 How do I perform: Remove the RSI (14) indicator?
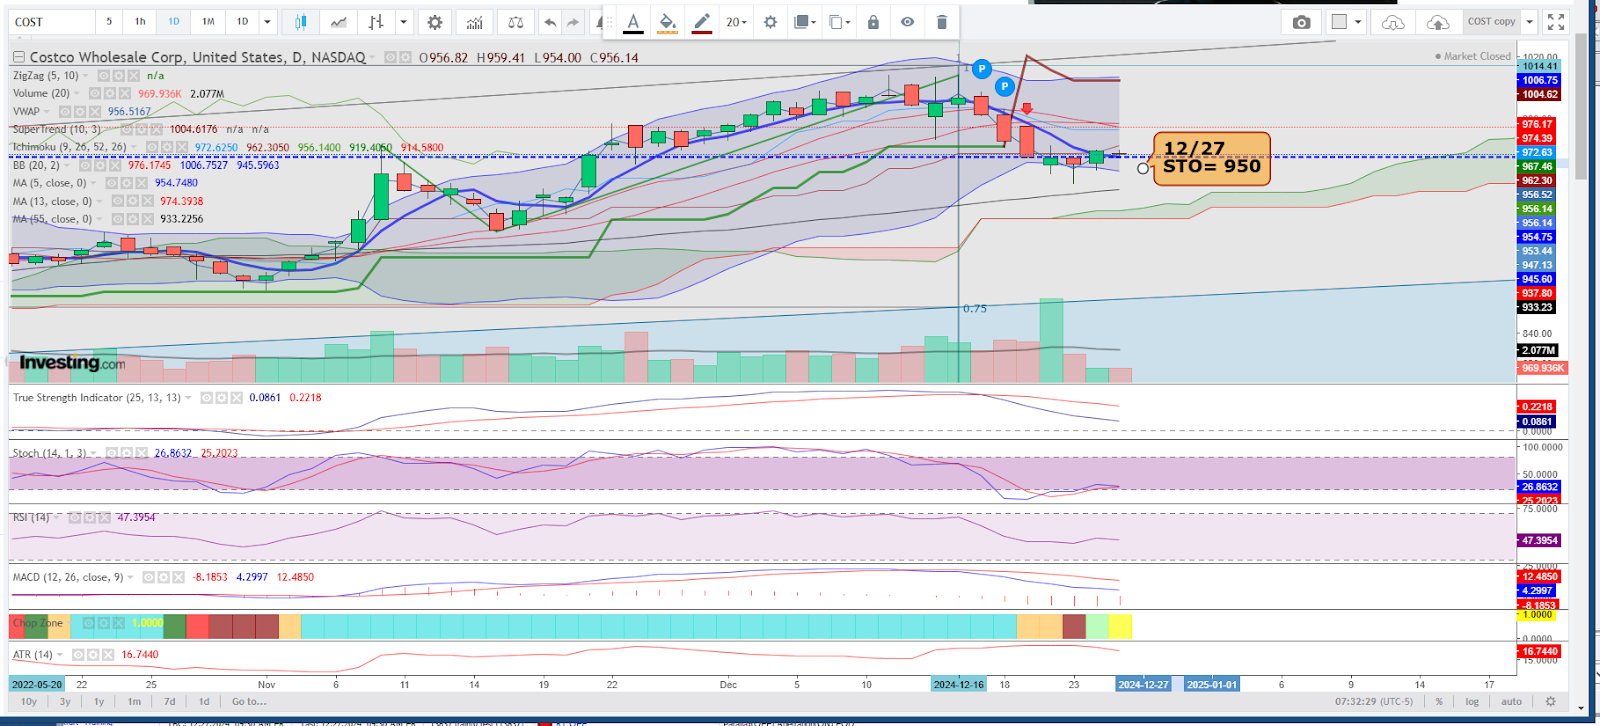click(104, 518)
